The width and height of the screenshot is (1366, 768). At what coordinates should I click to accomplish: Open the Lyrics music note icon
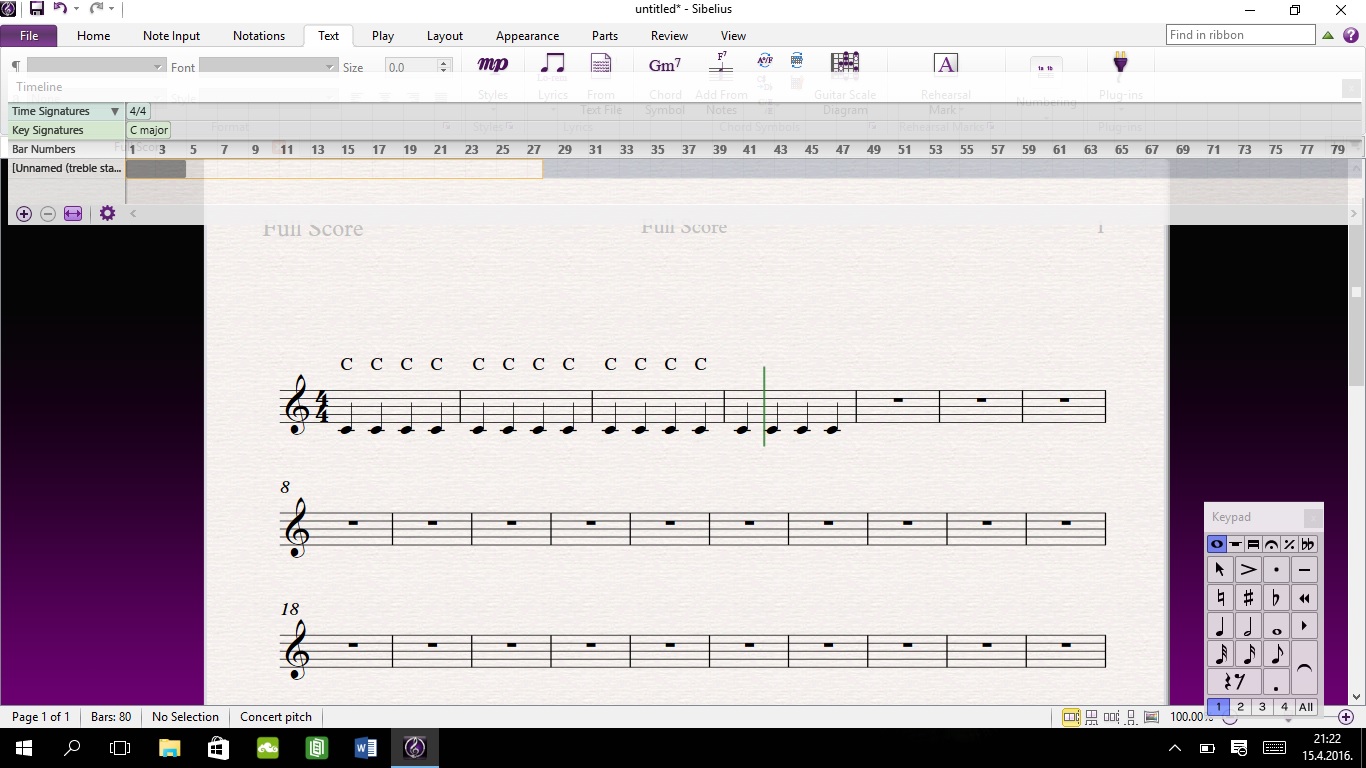tap(552, 64)
